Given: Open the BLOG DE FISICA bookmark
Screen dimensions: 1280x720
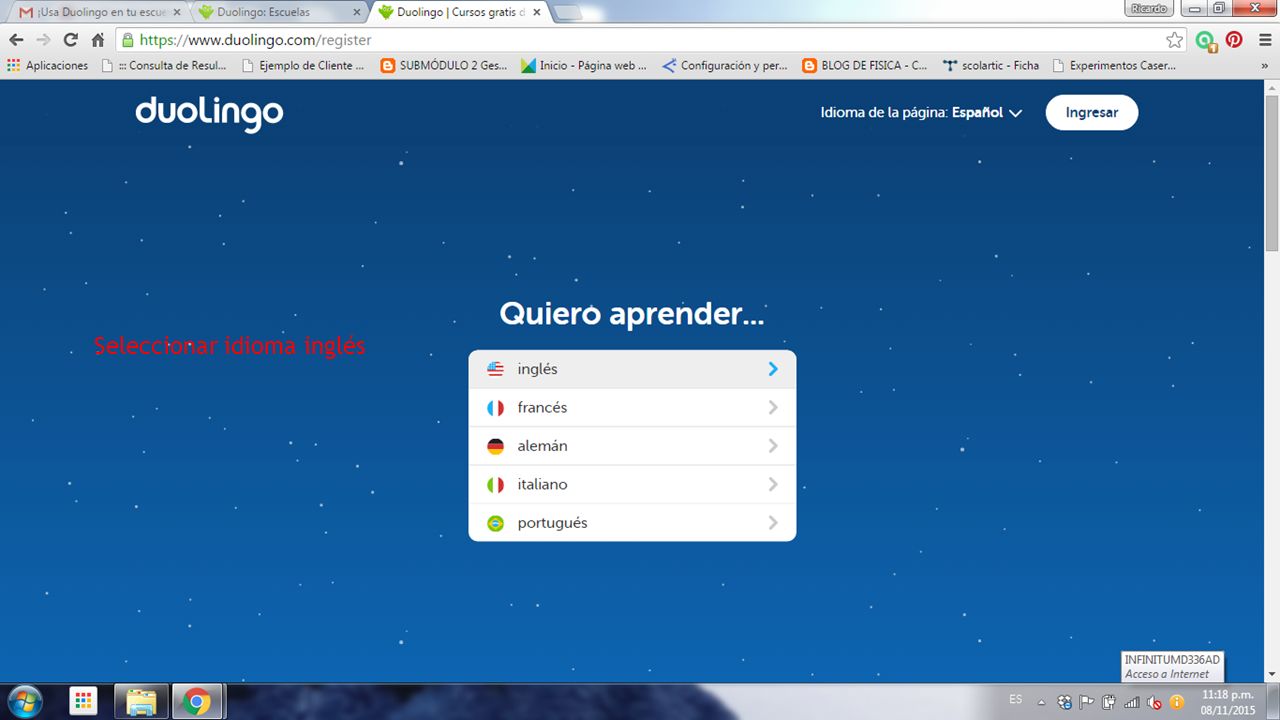Looking at the screenshot, I should pyautogui.click(x=865, y=65).
